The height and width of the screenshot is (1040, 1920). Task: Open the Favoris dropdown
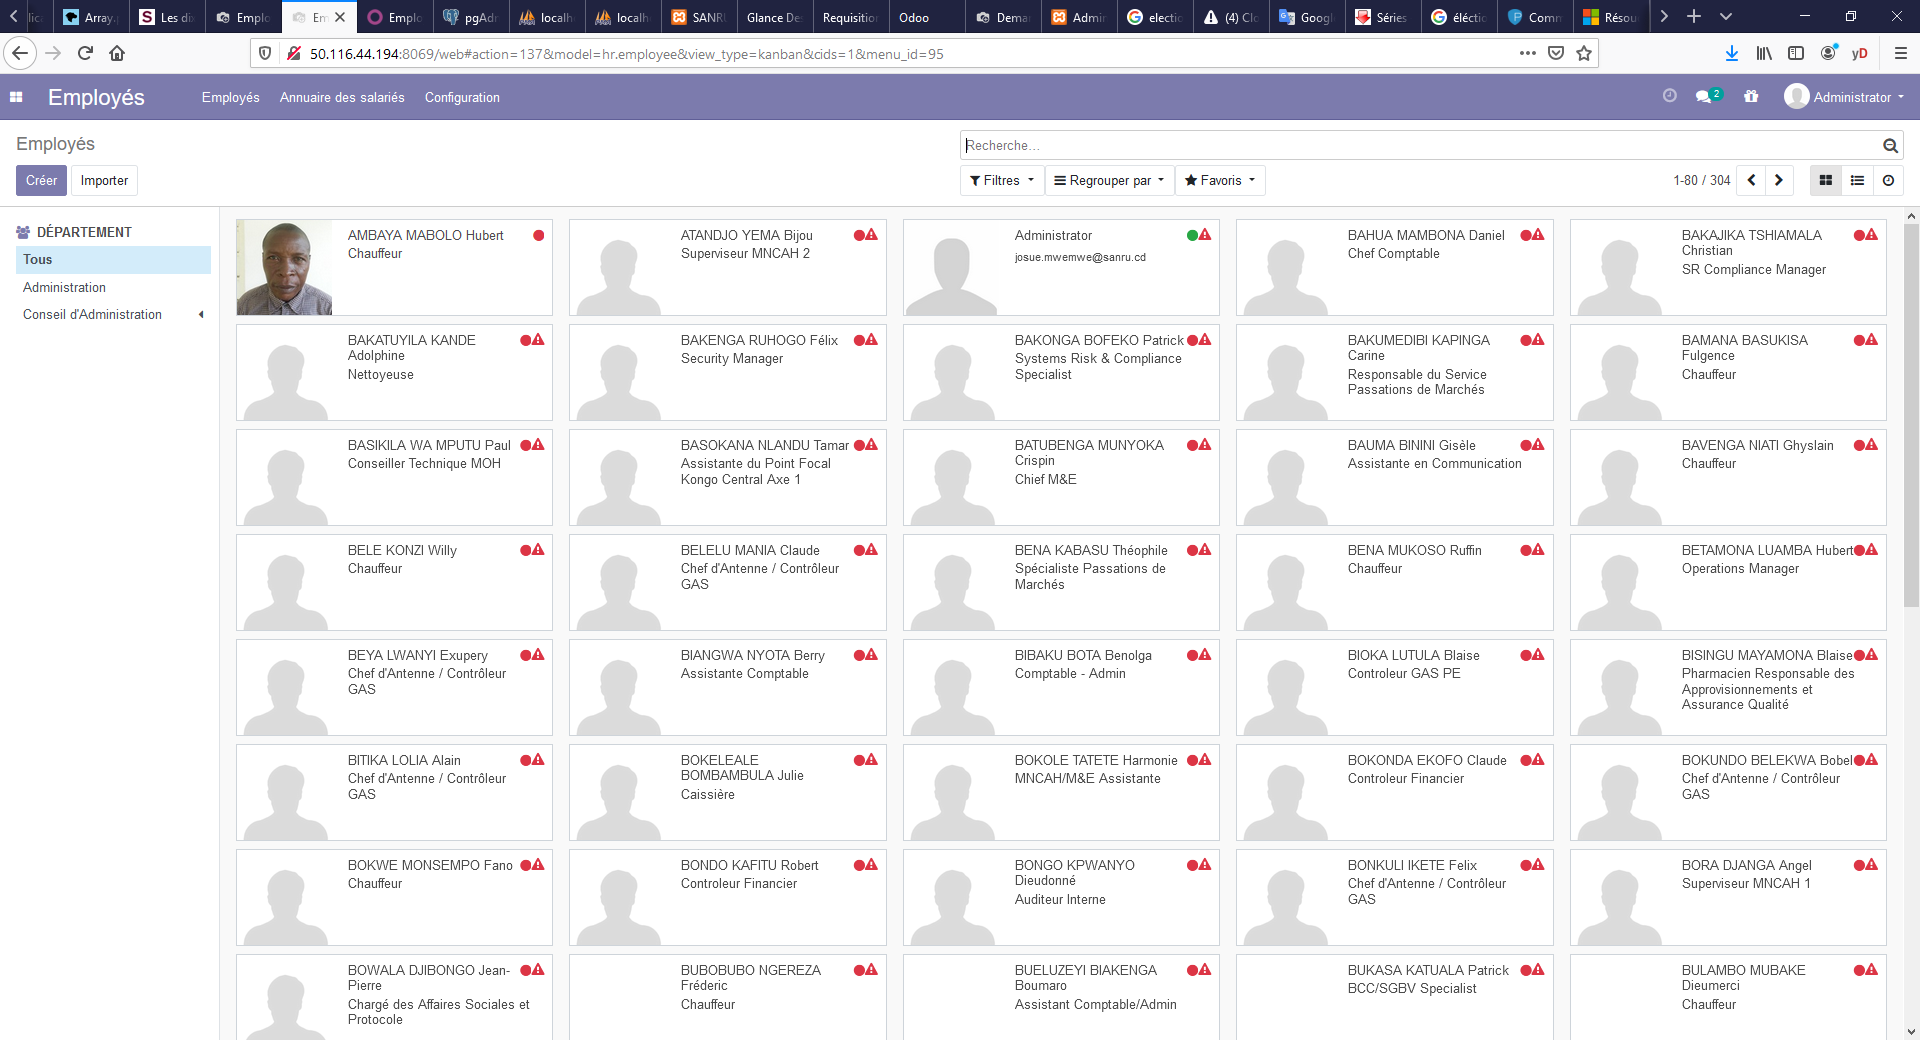point(1219,180)
